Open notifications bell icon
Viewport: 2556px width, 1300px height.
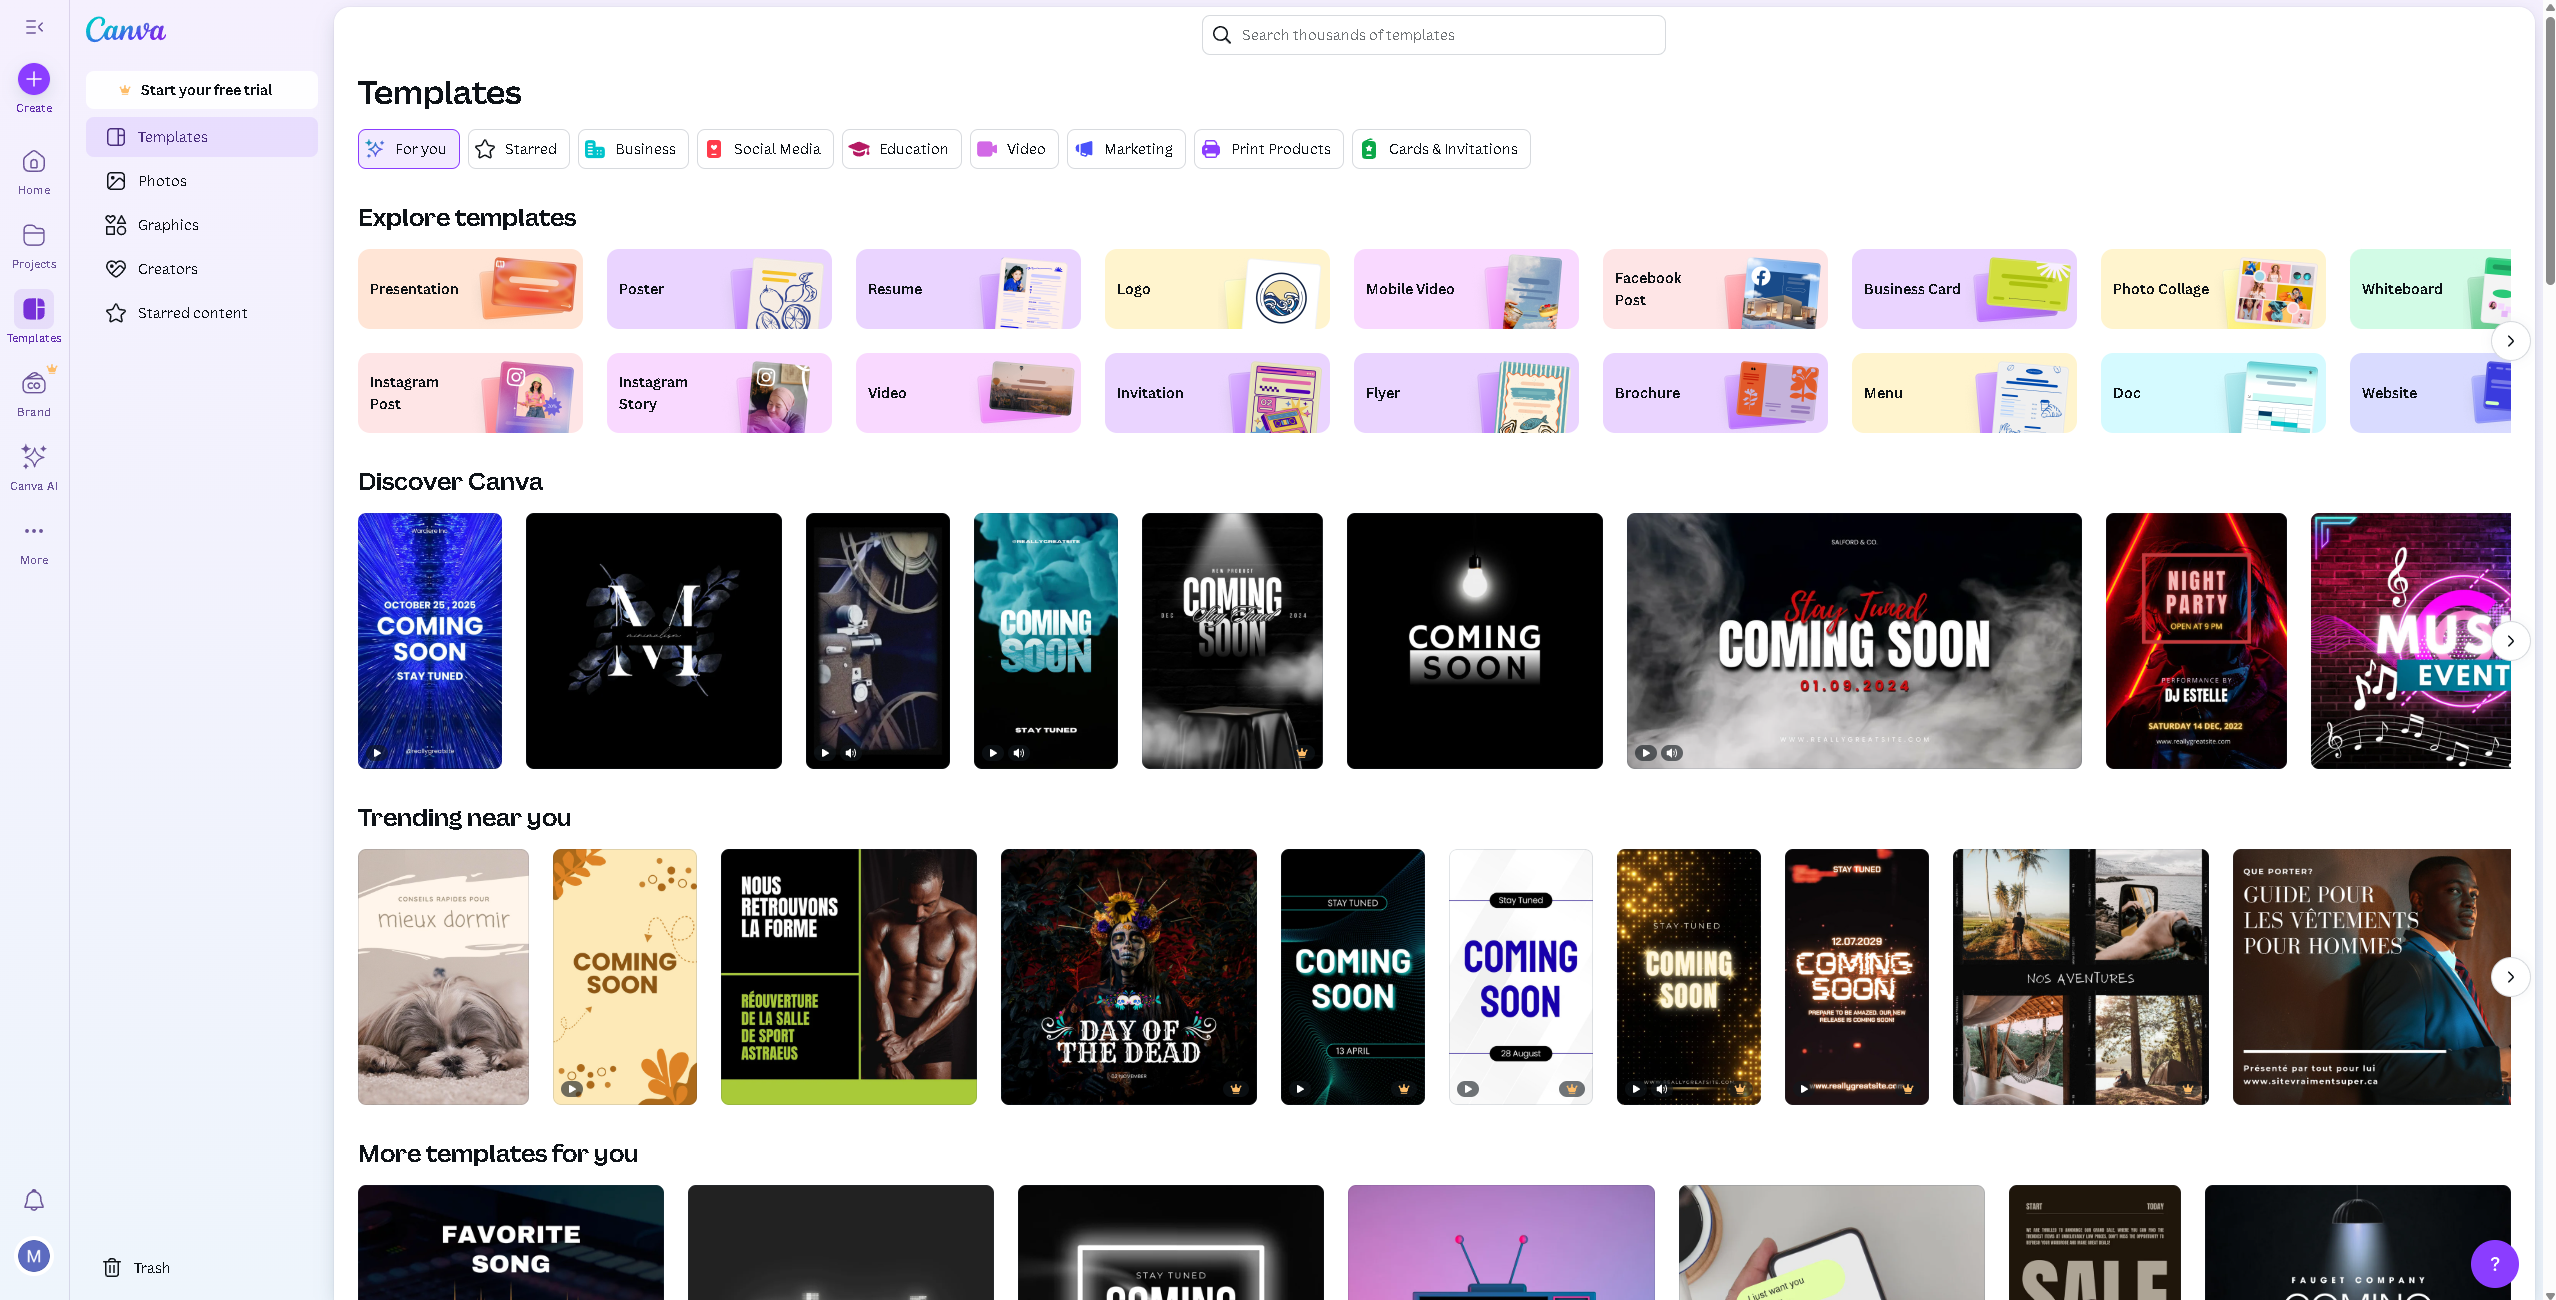34,1200
